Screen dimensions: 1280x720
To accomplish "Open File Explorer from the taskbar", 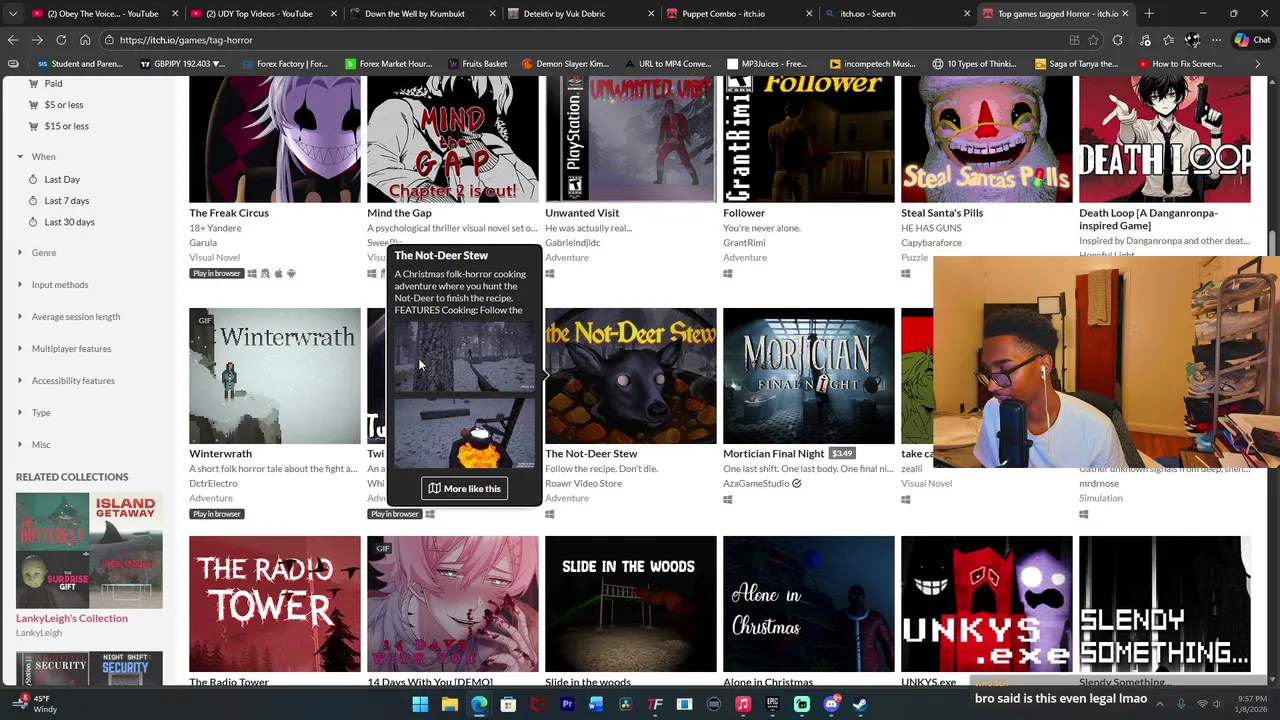I will point(450,704).
